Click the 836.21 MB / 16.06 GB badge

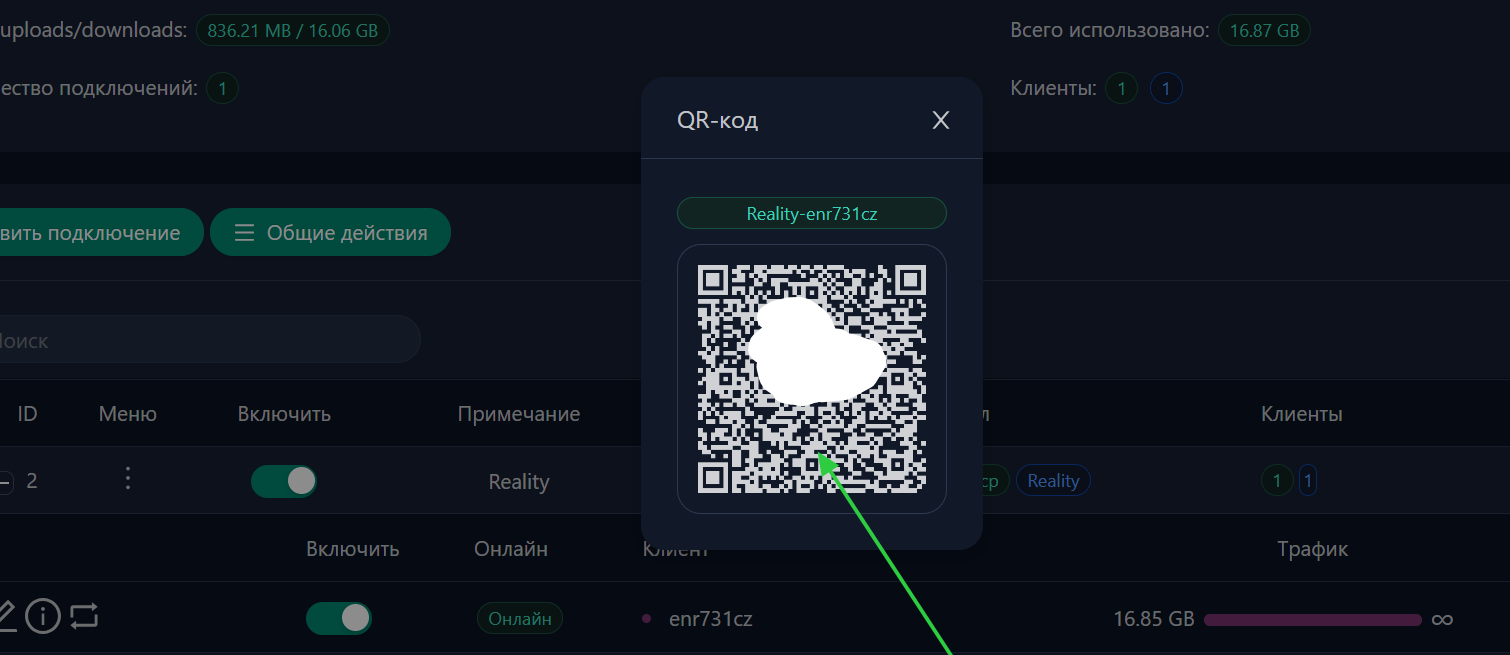point(293,30)
